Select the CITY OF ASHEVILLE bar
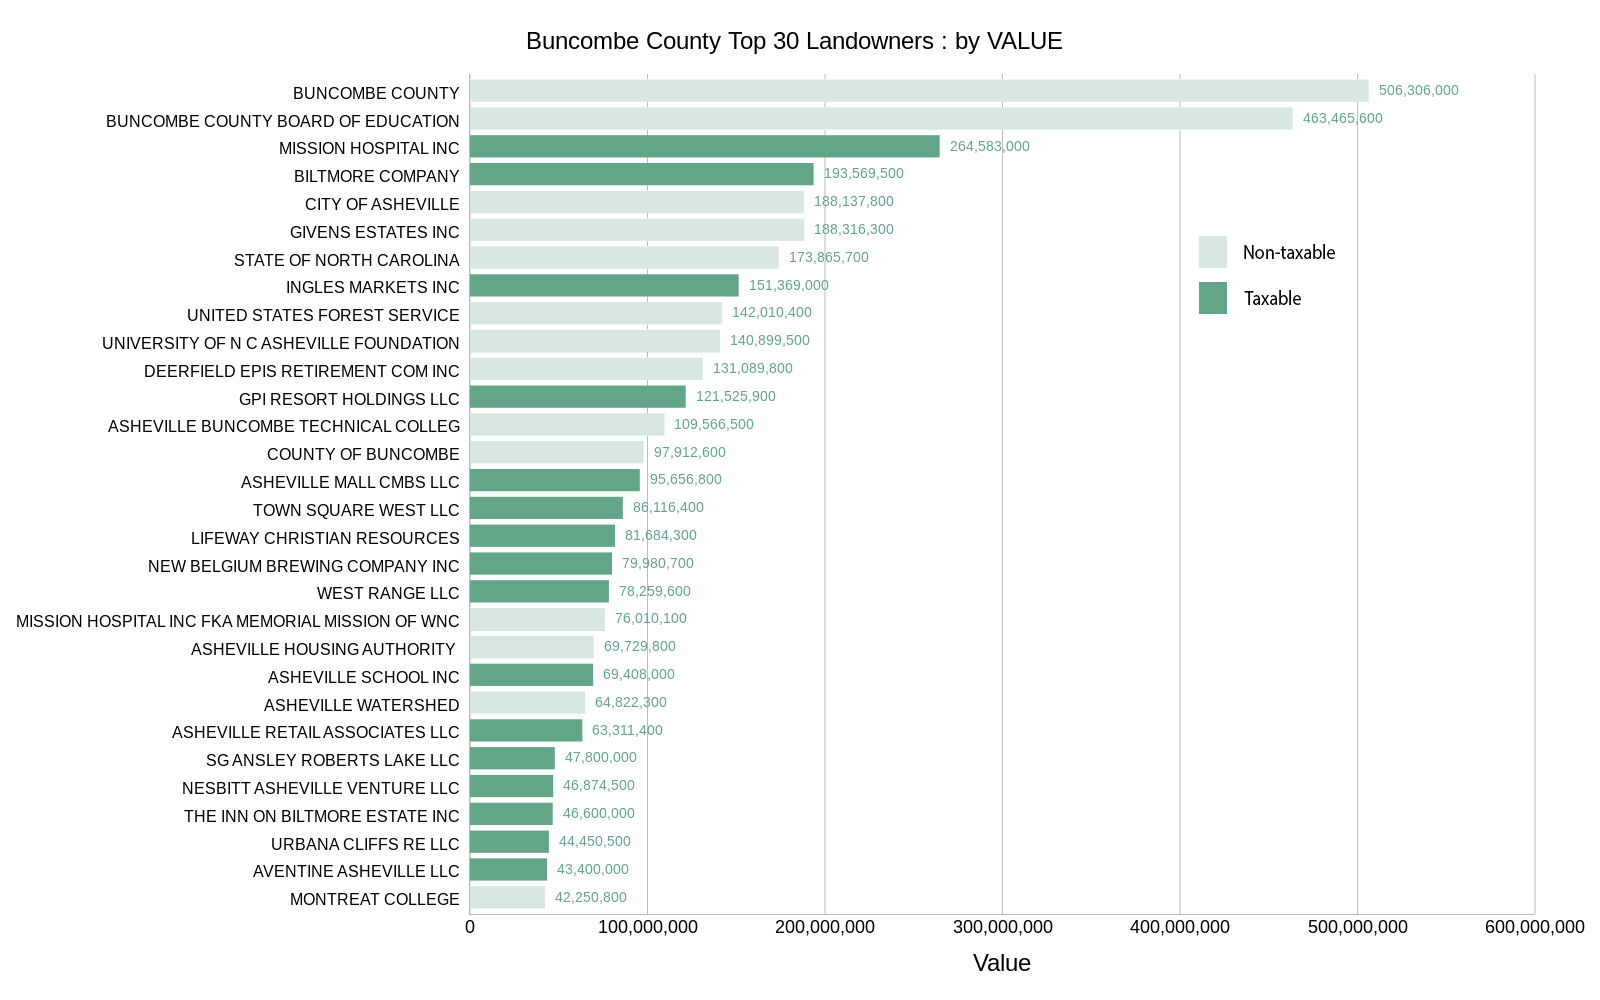The image size is (1600, 1000). click(637, 202)
